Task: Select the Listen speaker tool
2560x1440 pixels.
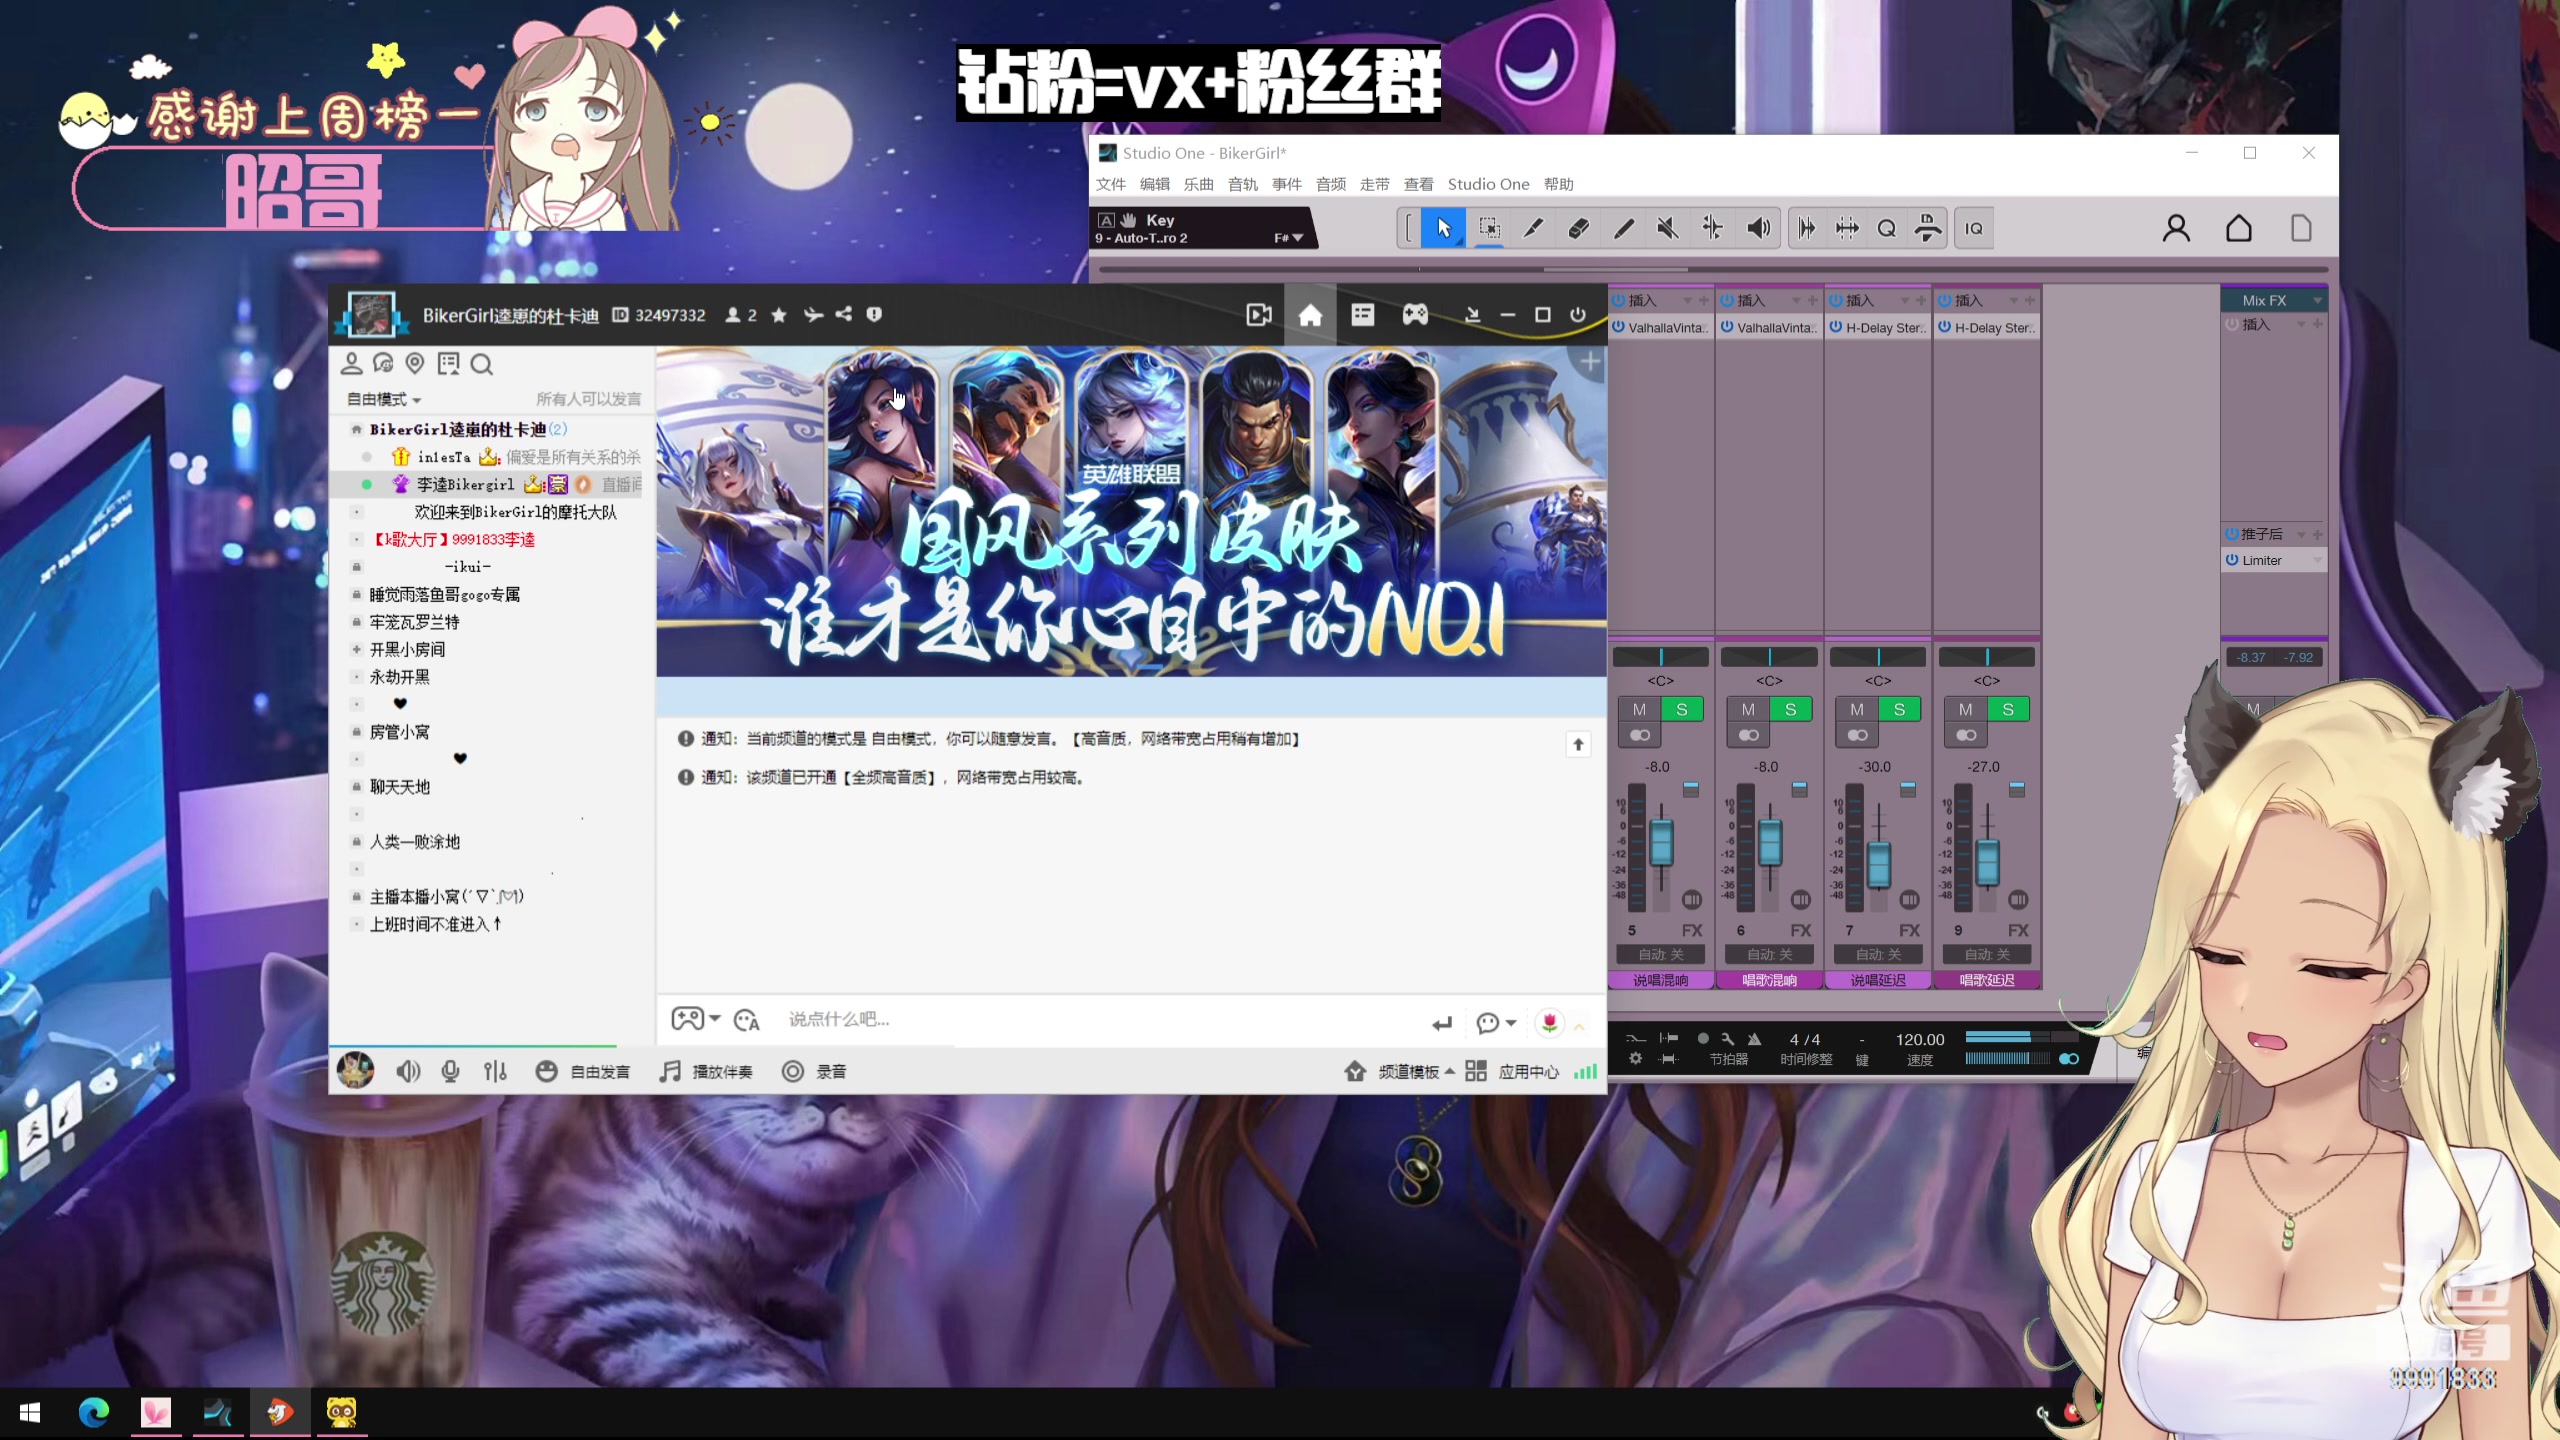Action: click(x=1758, y=228)
